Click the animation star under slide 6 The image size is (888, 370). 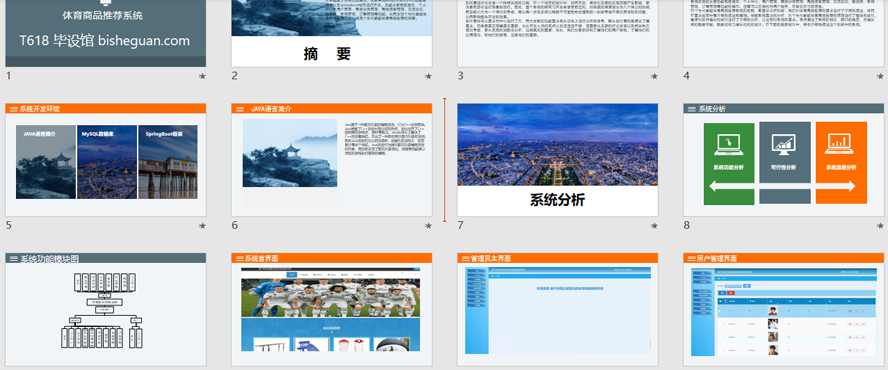pyautogui.click(x=428, y=226)
